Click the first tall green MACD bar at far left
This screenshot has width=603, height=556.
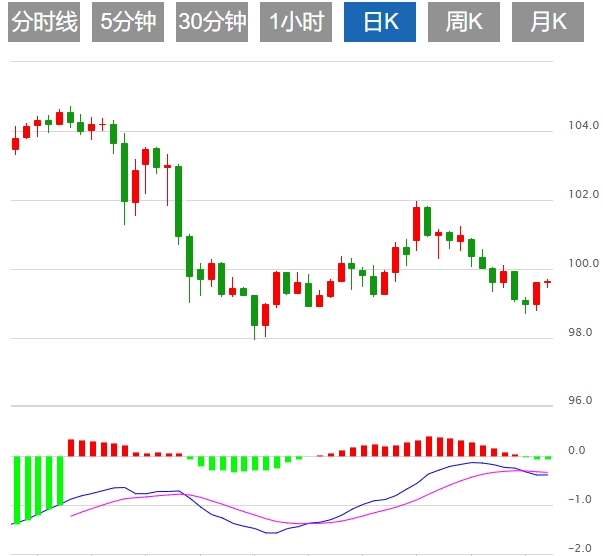click(x=16, y=489)
